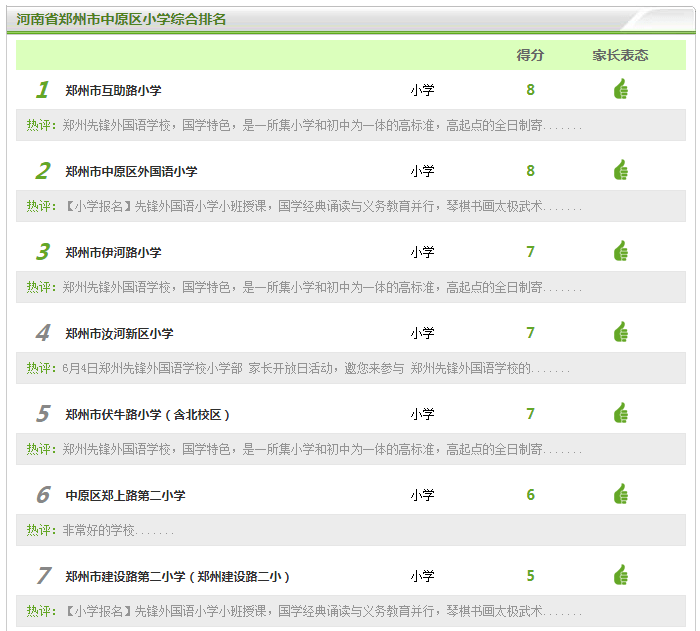Open 中原区郑上路第二小学 school link
Image resolution: width=700 pixels, height=631 pixels.
[125, 496]
